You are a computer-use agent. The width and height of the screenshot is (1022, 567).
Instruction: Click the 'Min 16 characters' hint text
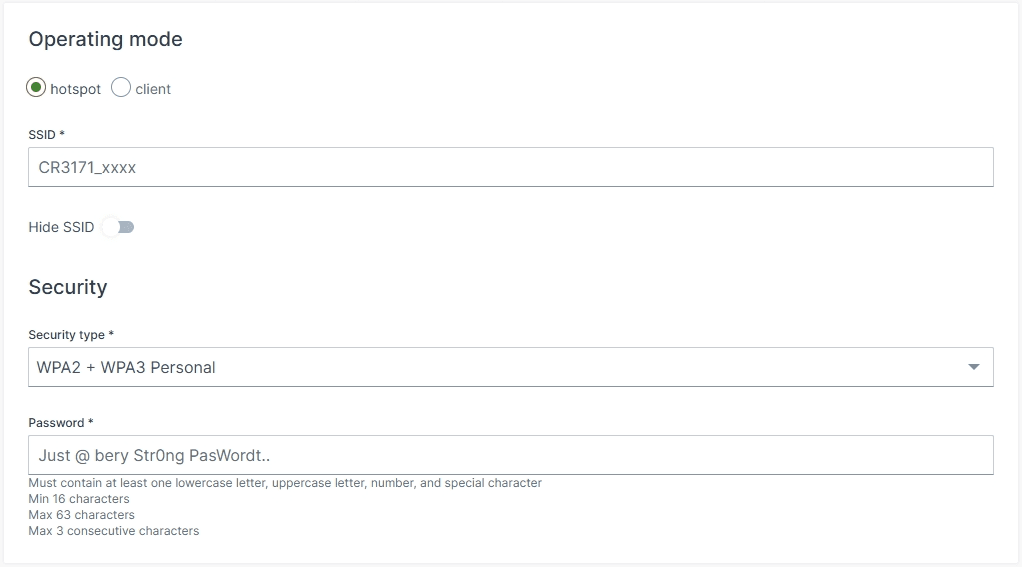[79, 499]
